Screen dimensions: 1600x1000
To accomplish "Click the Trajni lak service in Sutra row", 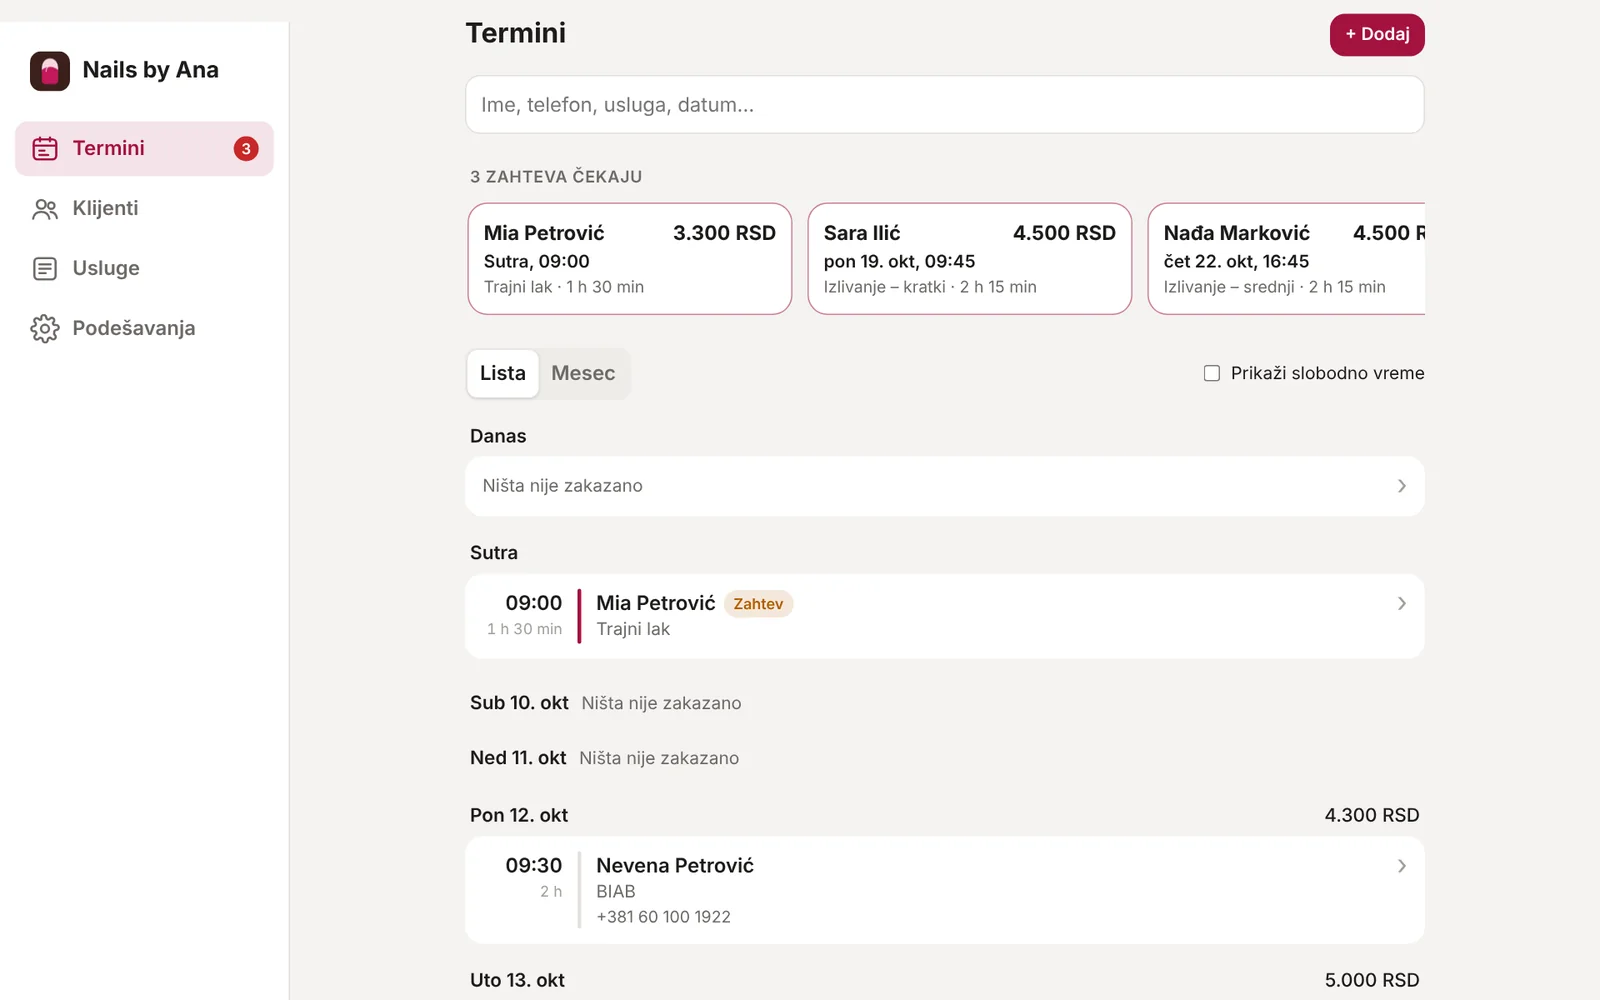I will click(633, 629).
